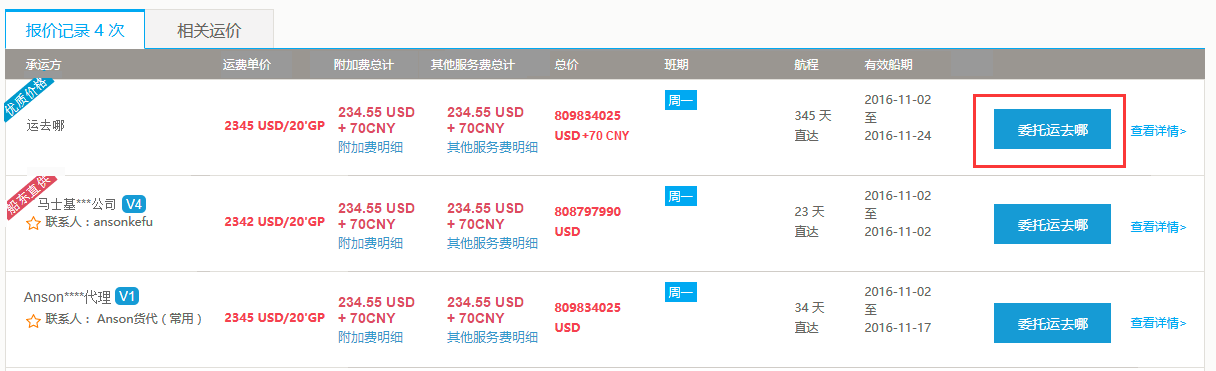
Task: Click the star icon beside 联系人：ansonkefu
Action: click(x=33, y=223)
